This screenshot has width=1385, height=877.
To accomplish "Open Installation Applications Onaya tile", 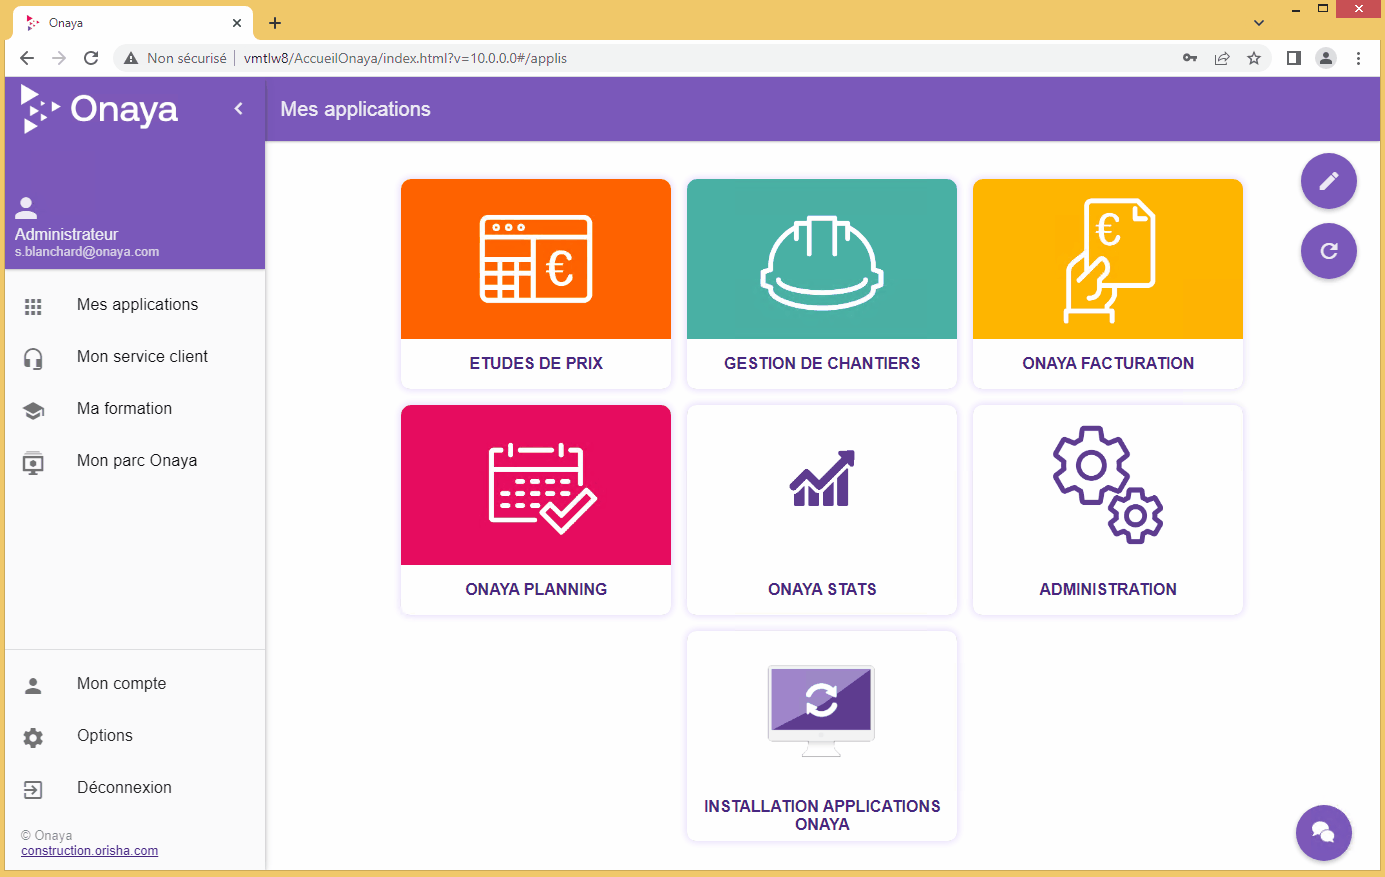I will 821,735.
